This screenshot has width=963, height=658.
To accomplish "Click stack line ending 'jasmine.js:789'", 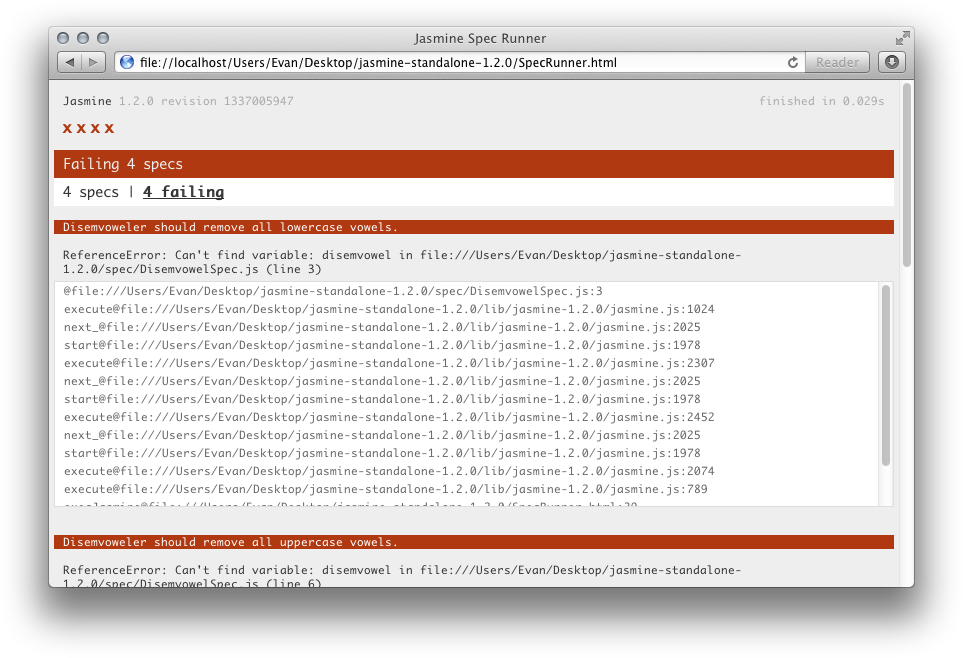I will [386, 489].
